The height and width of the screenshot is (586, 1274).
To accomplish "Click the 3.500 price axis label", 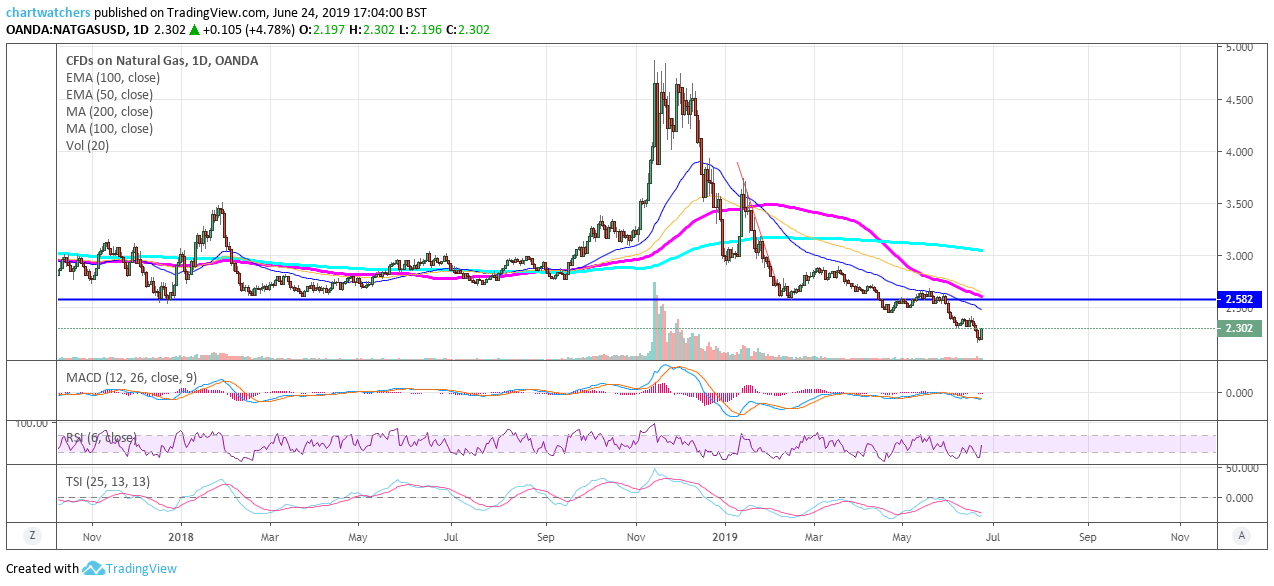I will [x=1240, y=204].
